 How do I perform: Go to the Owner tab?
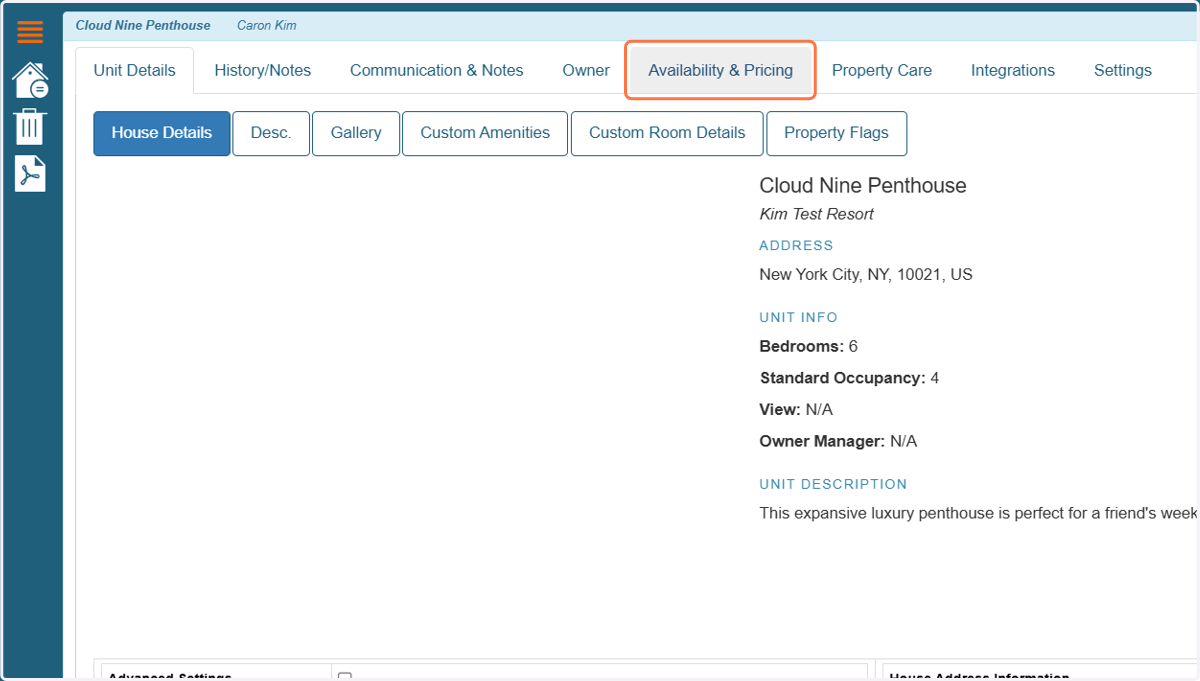pos(586,70)
